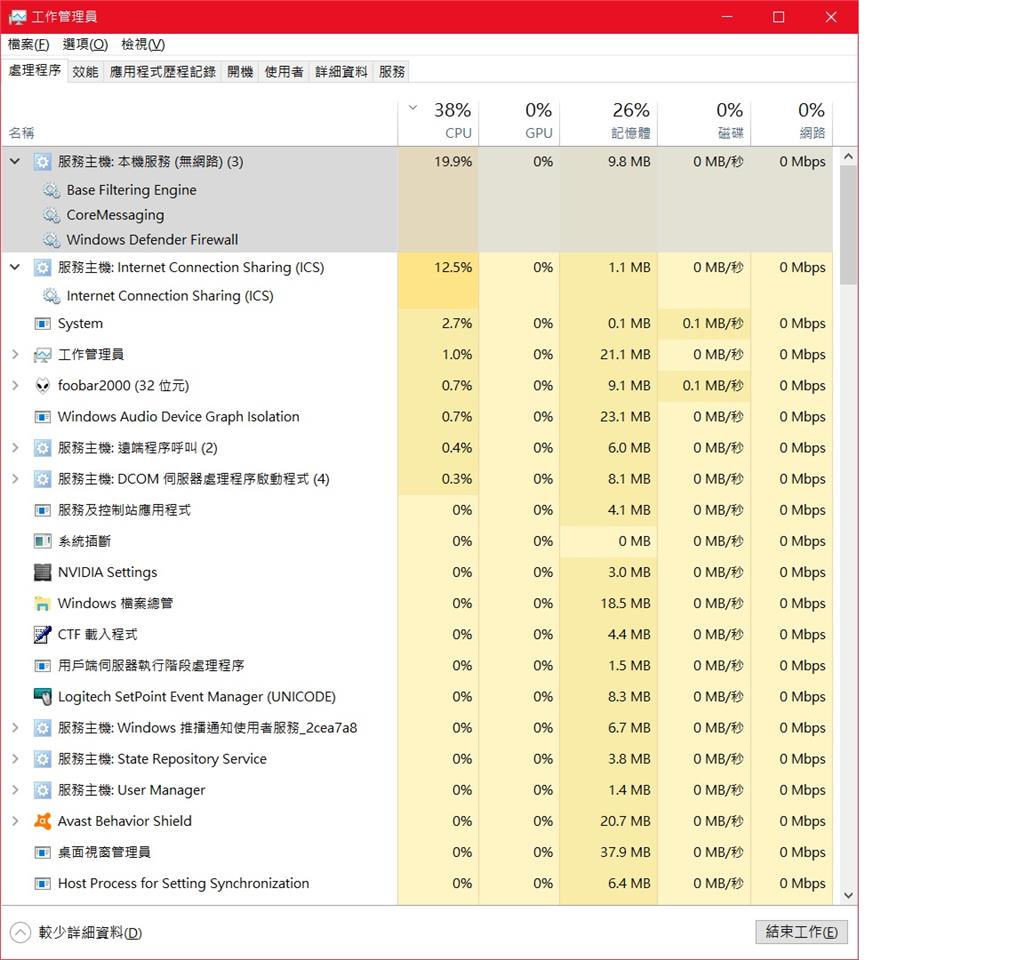Click the 20.7 MB memory value
This screenshot has width=1024, height=960.
[x=625, y=822]
